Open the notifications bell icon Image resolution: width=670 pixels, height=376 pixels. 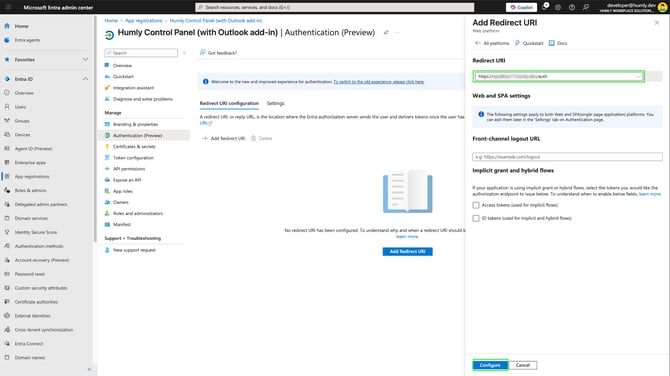pyautogui.click(x=545, y=7)
